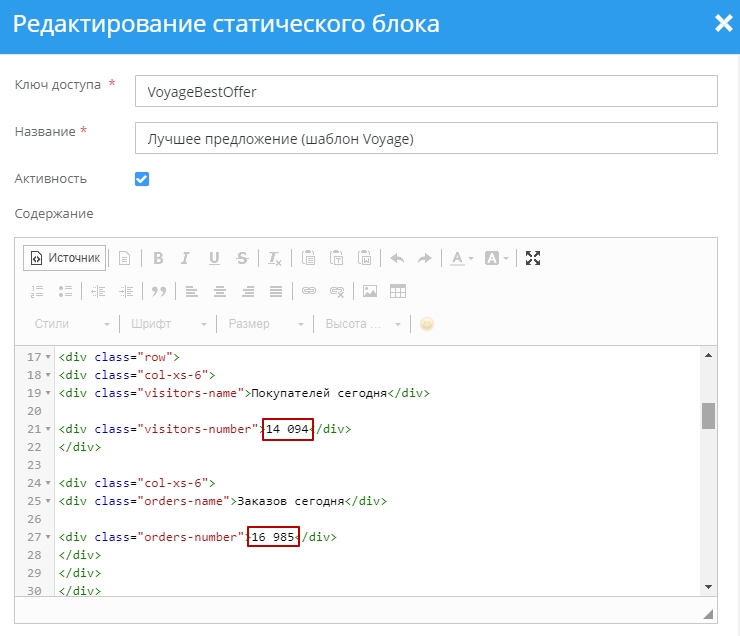Viewport: 740px width, 636px height.
Task: Collapse code fold arrow on line 17
Action: 49,357
